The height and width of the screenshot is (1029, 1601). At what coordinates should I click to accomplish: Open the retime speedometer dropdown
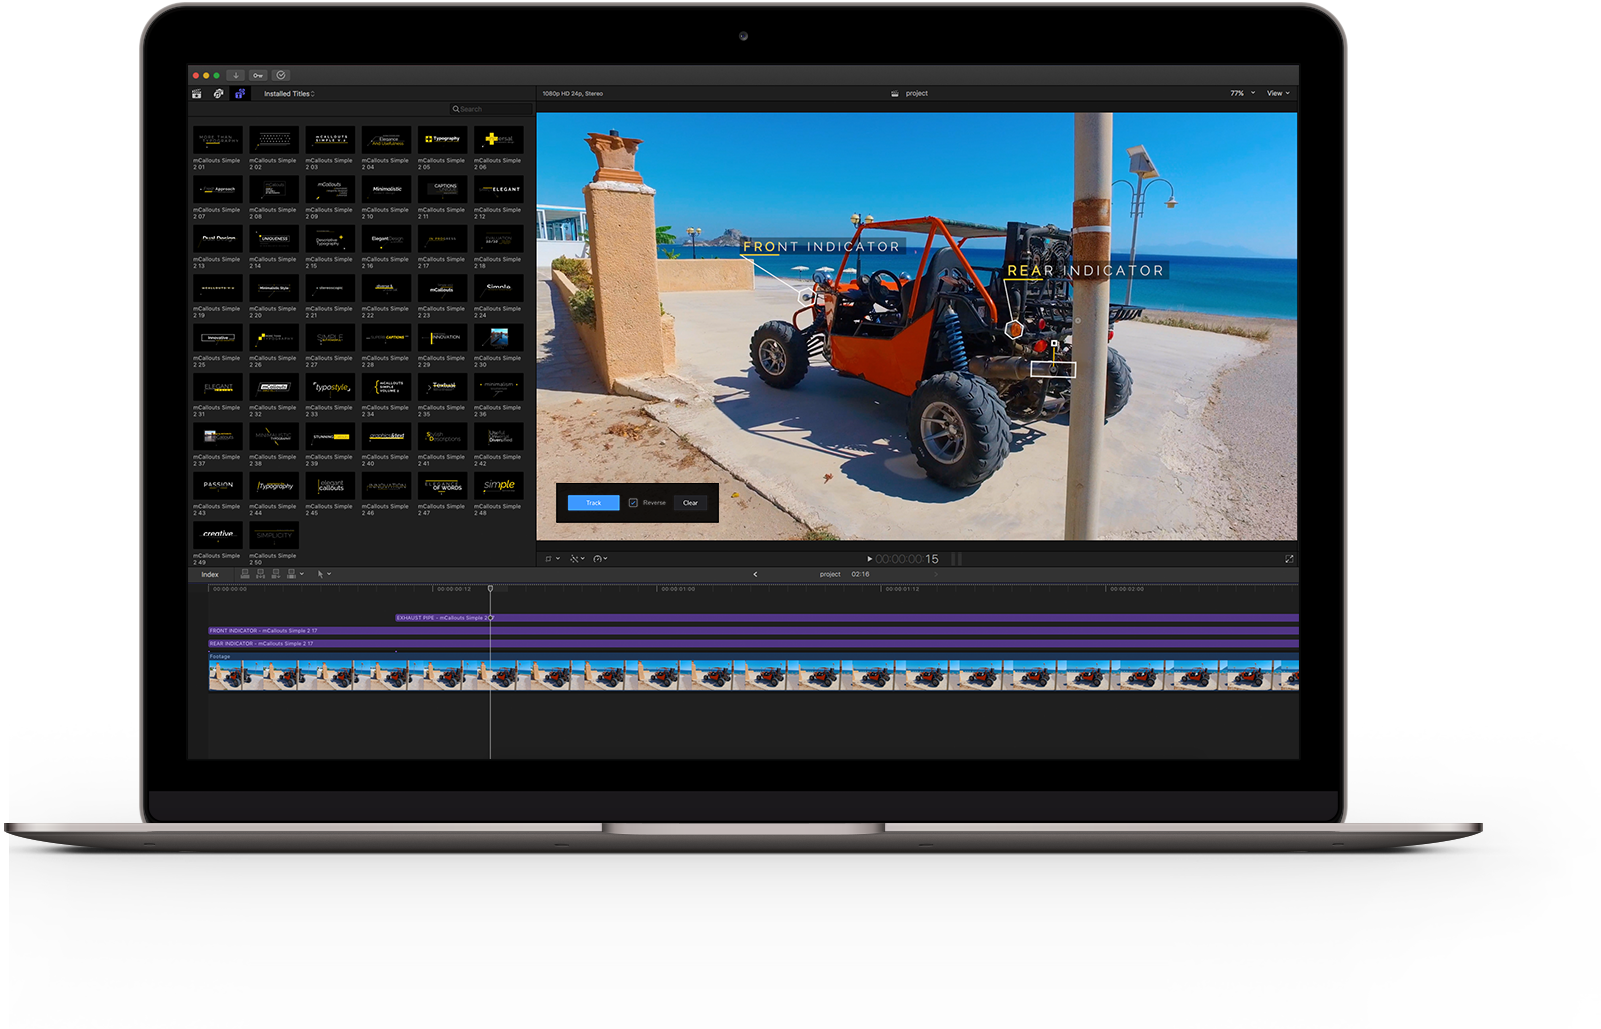pos(600,559)
